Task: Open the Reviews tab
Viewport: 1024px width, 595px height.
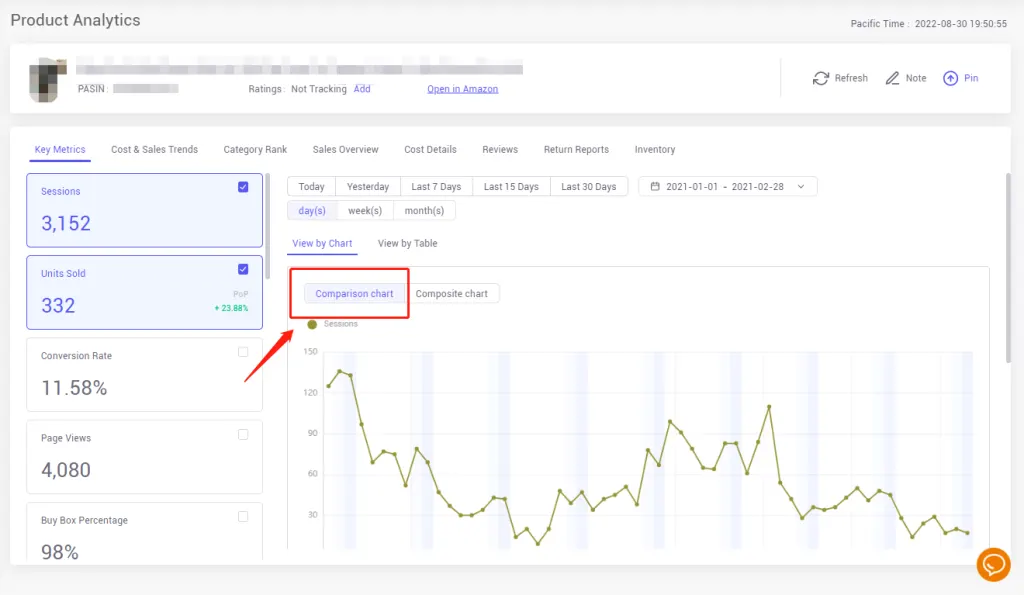Action: point(499,149)
